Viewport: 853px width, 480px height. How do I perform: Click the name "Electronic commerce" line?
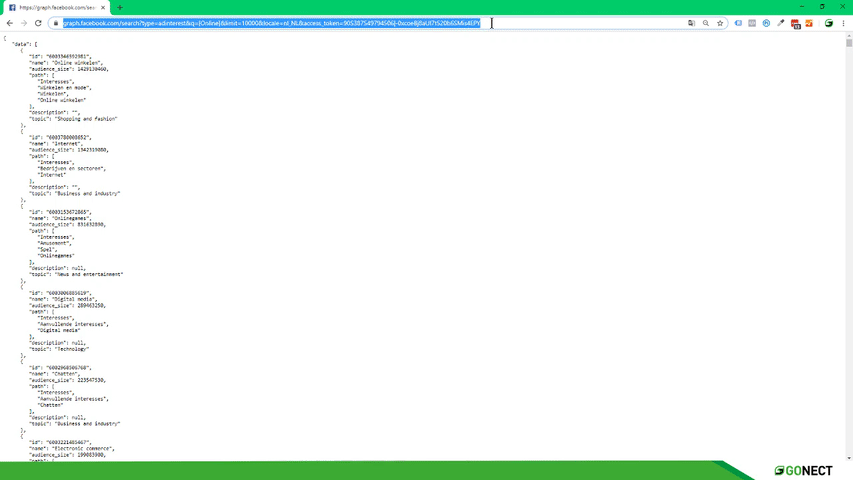pyautogui.click(x=72, y=448)
